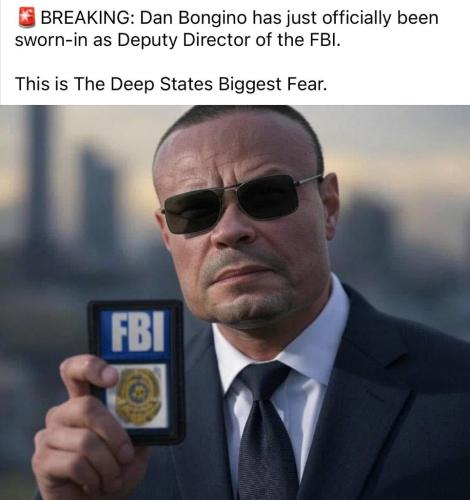The width and height of the screenshot is (470, 500).
Task: Click the gold badge emblem in wallet
Action: [137, 396]
